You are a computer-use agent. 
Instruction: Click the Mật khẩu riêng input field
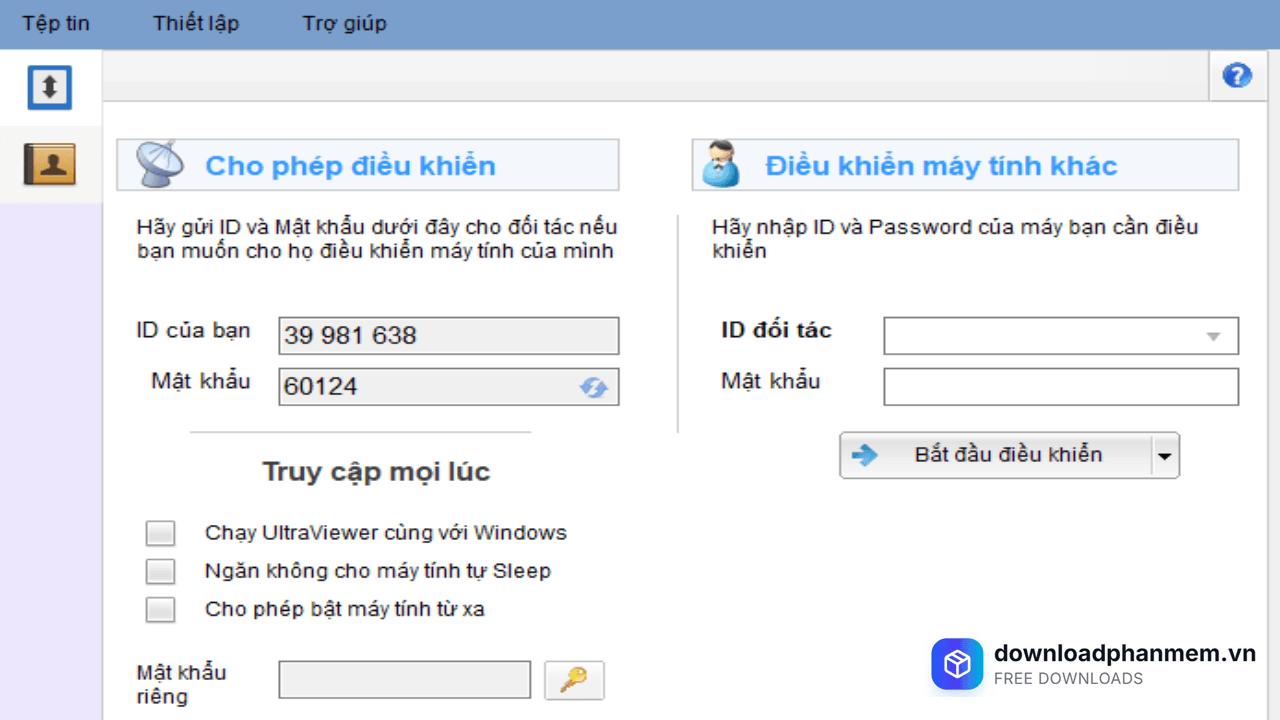click(x=404, y=679)
